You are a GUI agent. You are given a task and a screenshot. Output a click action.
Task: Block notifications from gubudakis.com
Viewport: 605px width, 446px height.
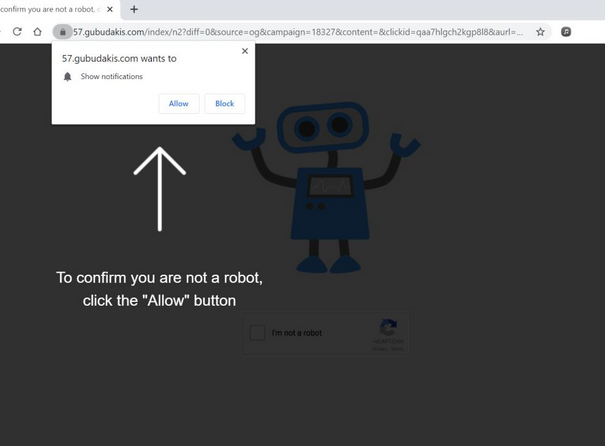pyautogui.click(x=225, y=104)
